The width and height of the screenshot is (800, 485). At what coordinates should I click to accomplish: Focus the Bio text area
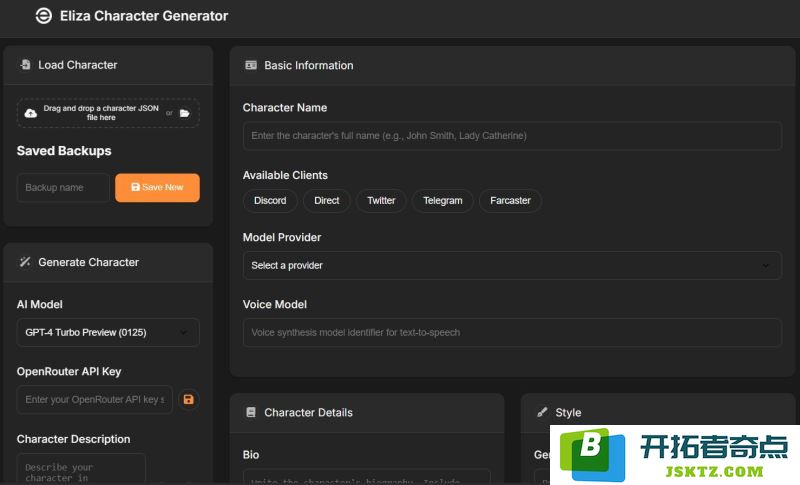pos(367,477)
